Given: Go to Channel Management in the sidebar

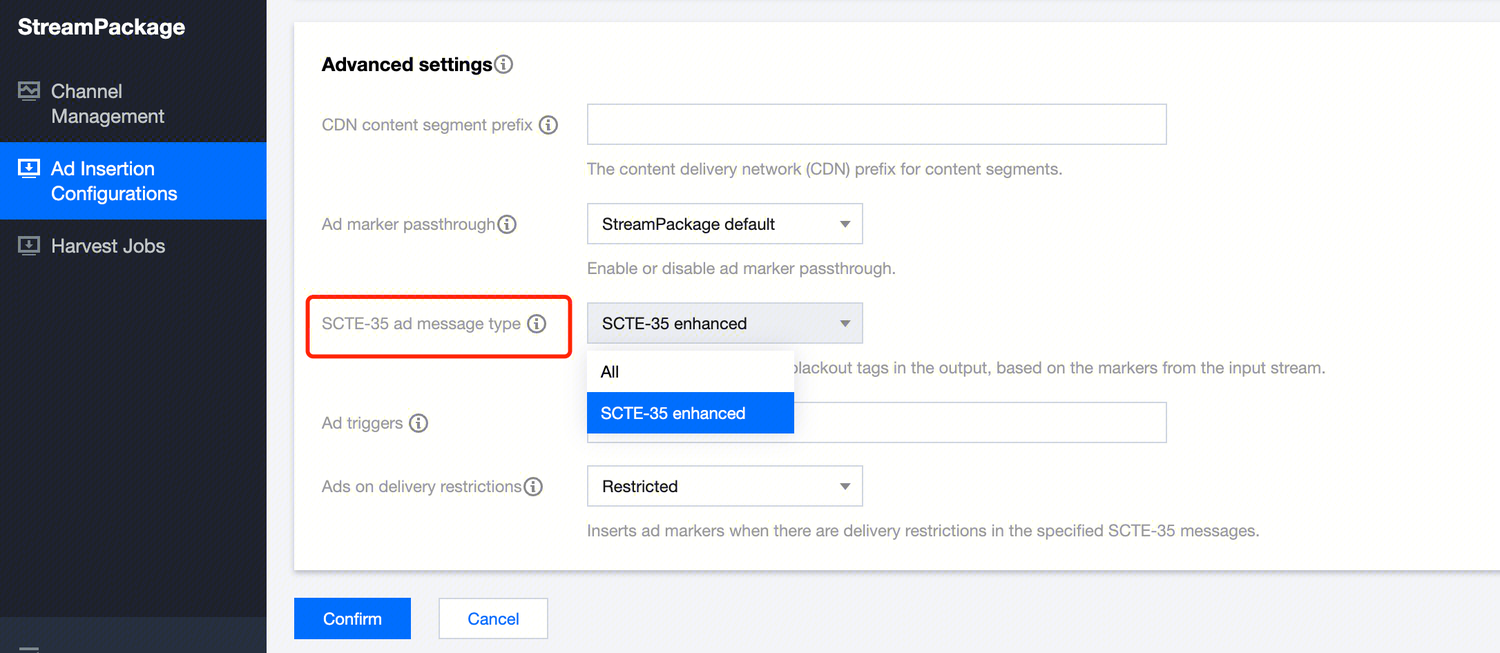Looking at the screenshot, I should (x=107, y=104).
